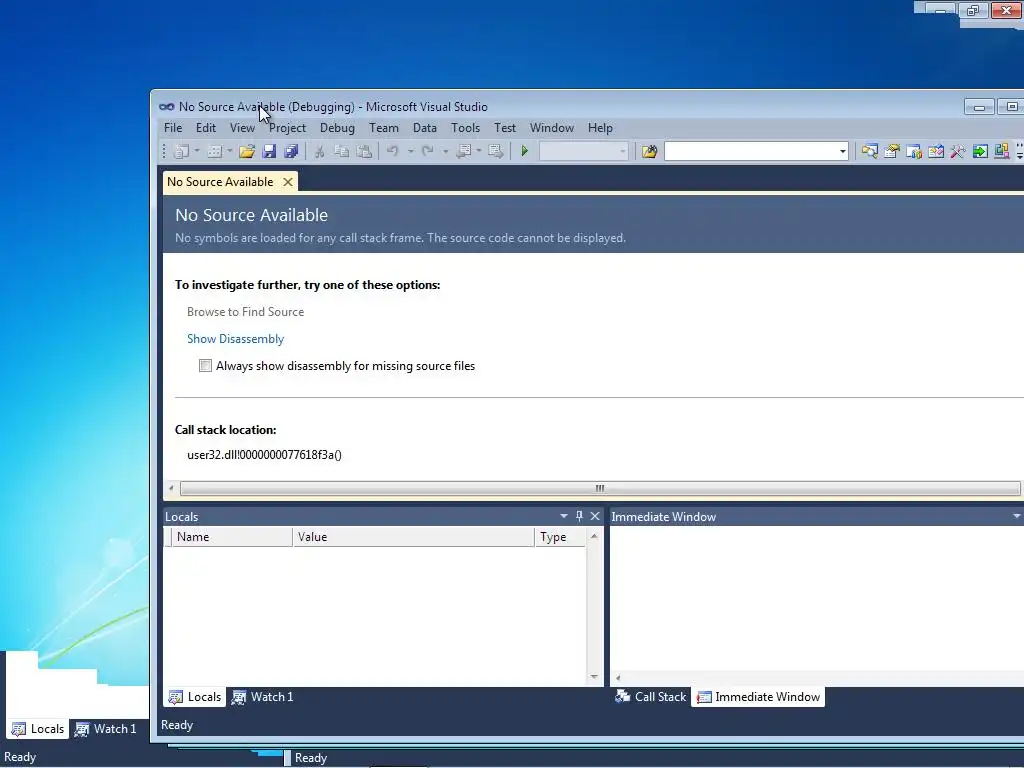This screenshot has height=768, width=1024.
Task: Close the Locals panel
Action: pyautogui.click(x=595, y=516)
